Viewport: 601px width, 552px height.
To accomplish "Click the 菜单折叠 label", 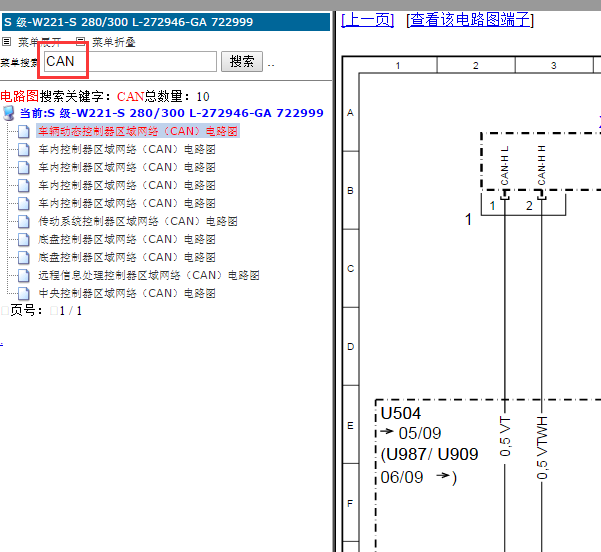I will pos(114,42).
